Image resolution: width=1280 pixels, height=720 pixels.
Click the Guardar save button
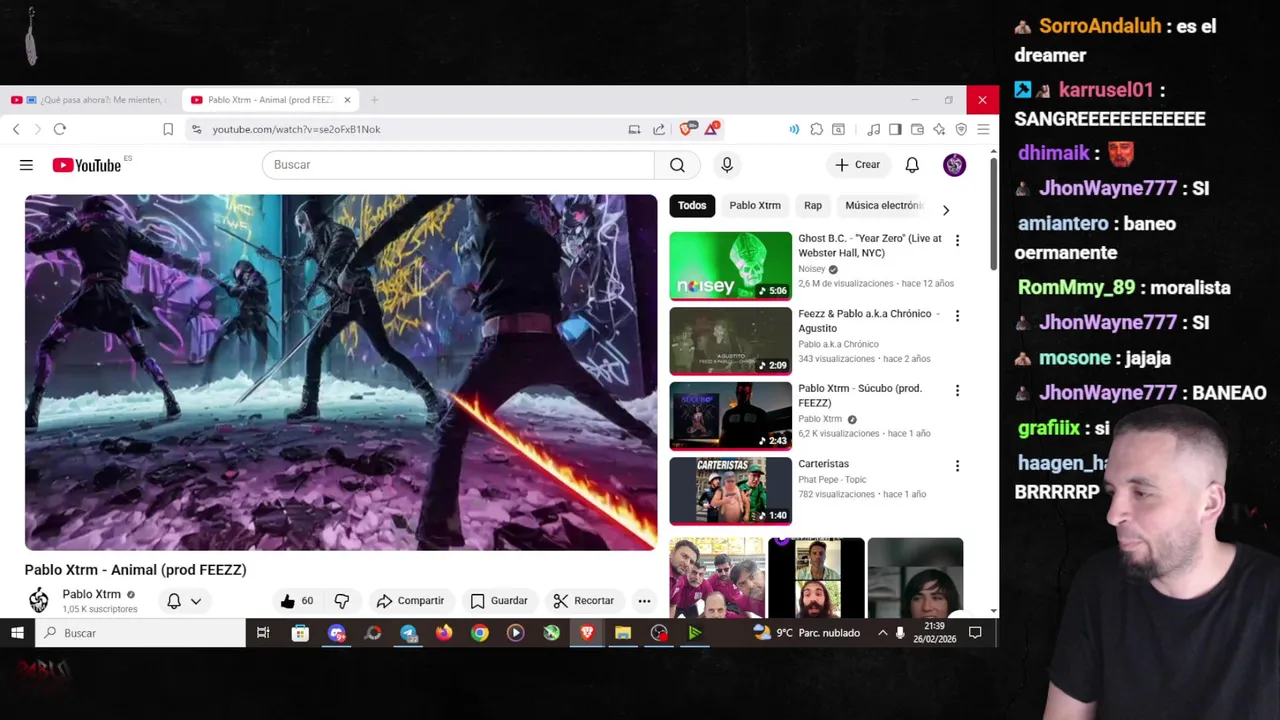point(499,601)
